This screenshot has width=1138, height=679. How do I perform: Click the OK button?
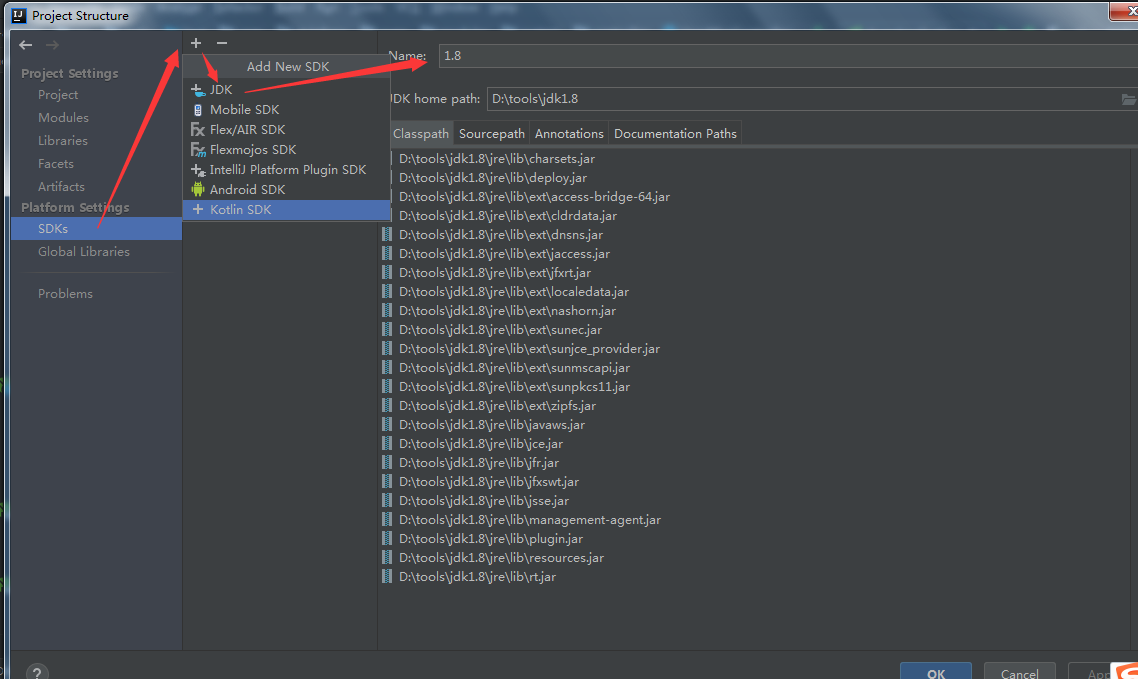point(936,673)
